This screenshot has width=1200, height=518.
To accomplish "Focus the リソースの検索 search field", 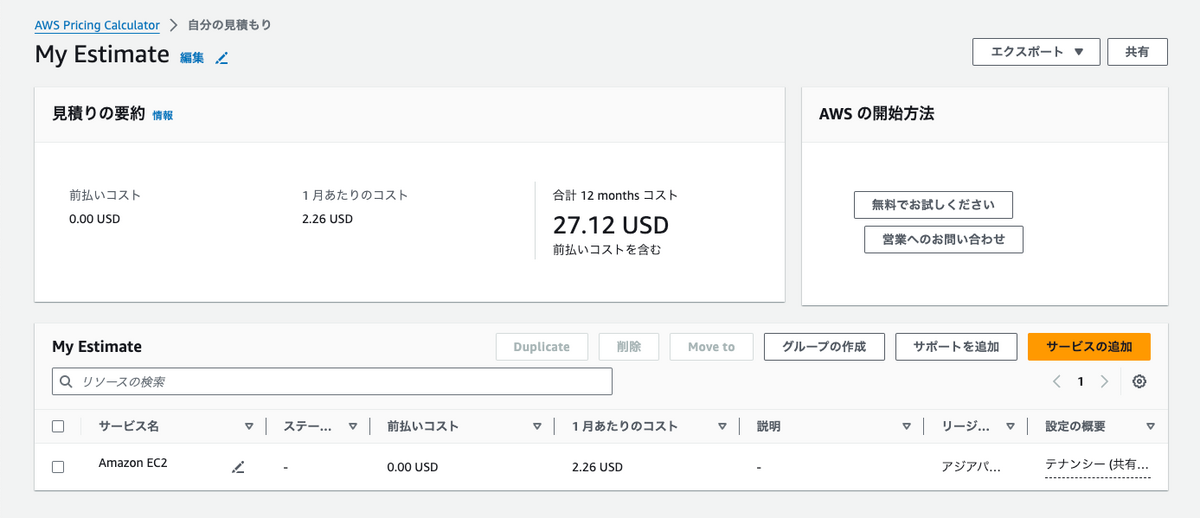I will pyautogui.click(x=340, y=381).
